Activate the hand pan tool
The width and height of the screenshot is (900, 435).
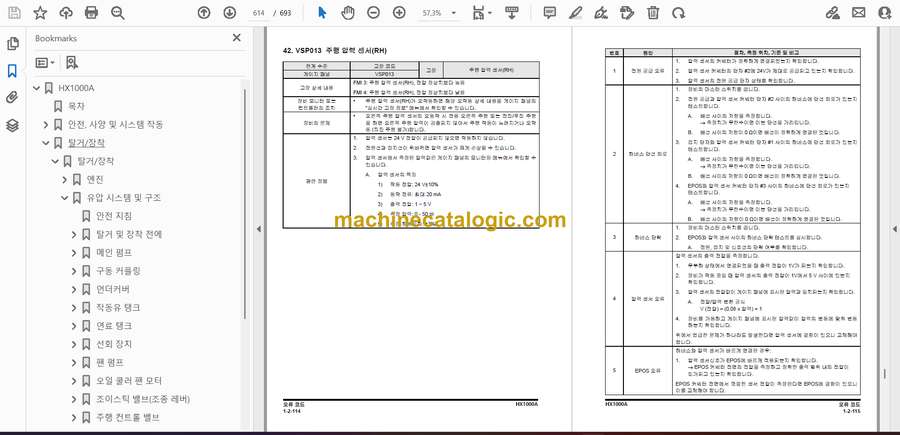pos(348,13)
